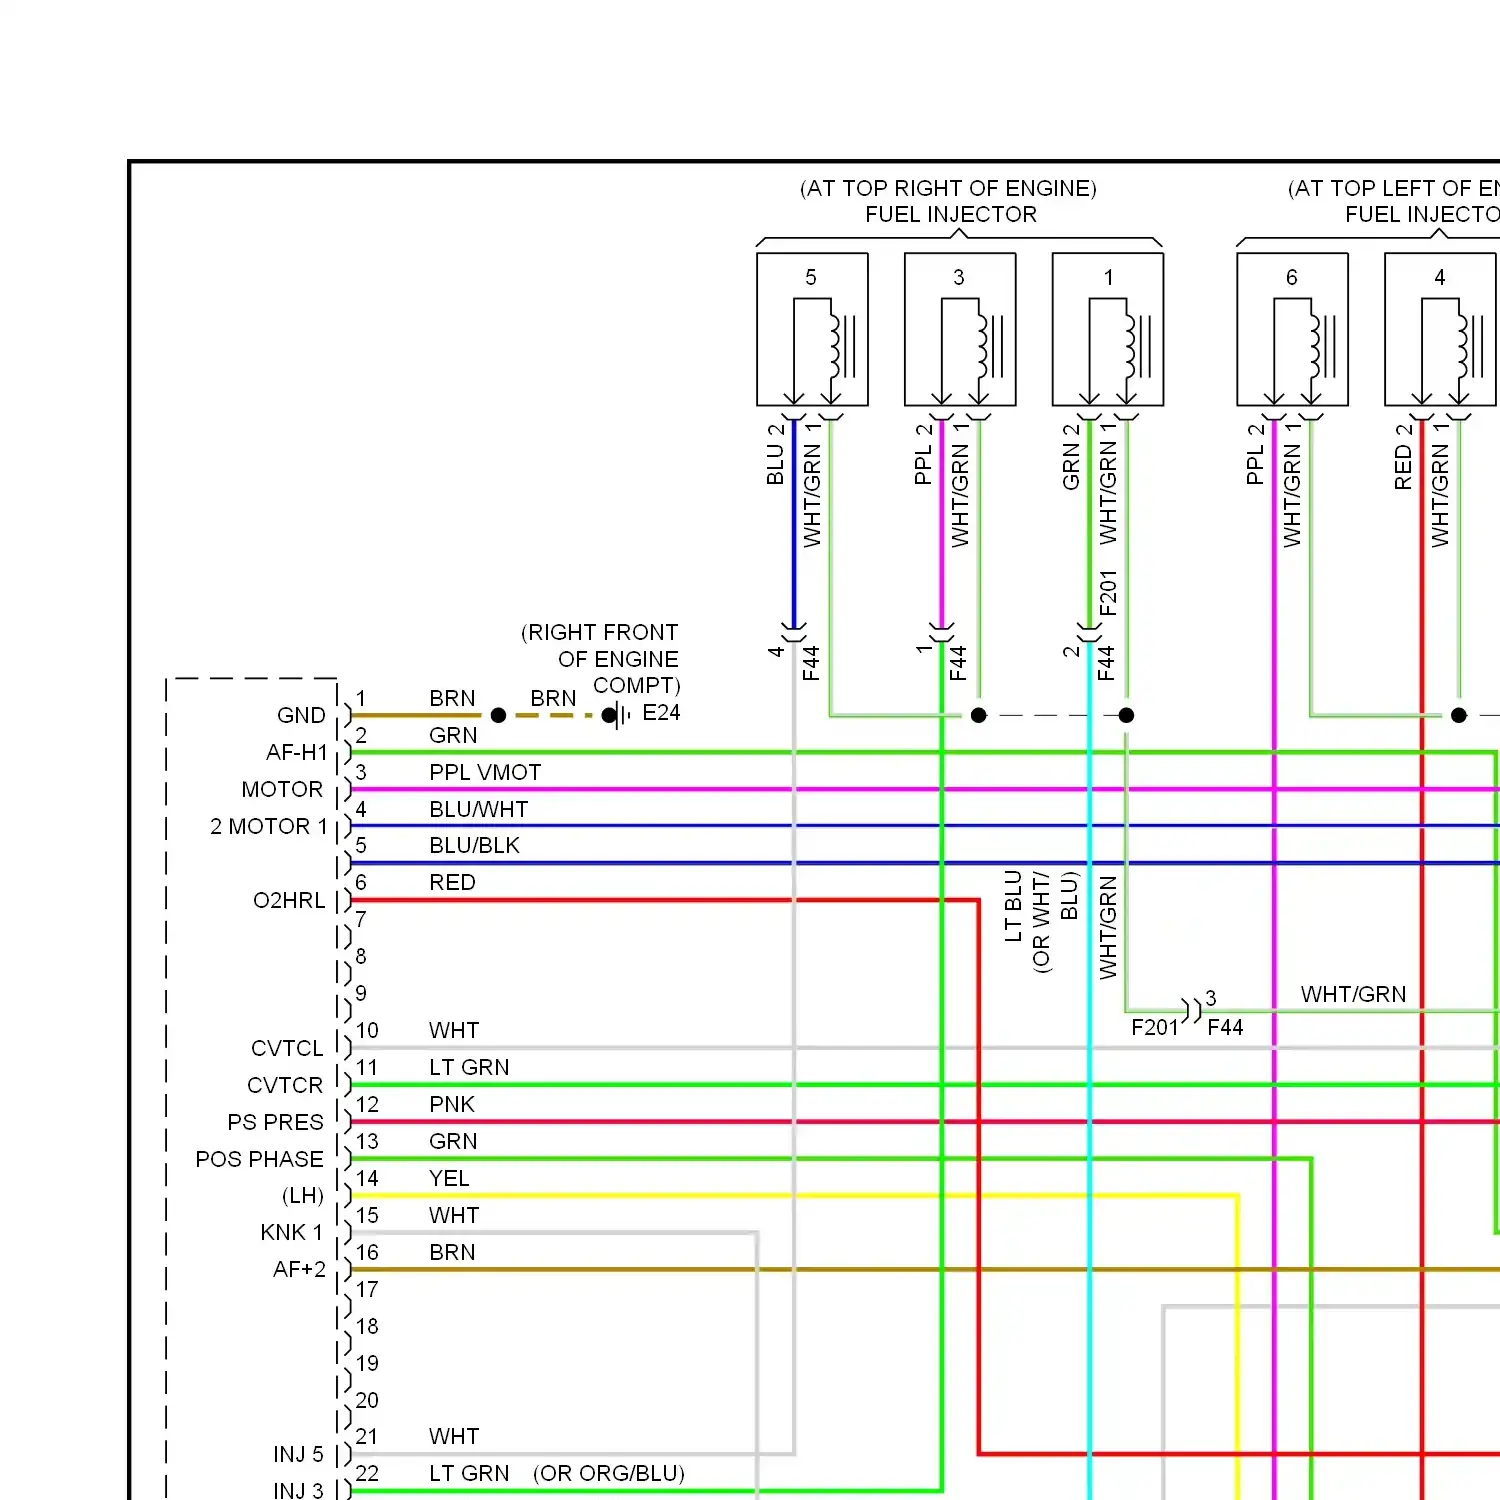Image resolution: width=1500 pixels, height=1500 pixels.
Task: Click the "E24" ground reference label
Action: pyautogui.click(x=661, y=712)
